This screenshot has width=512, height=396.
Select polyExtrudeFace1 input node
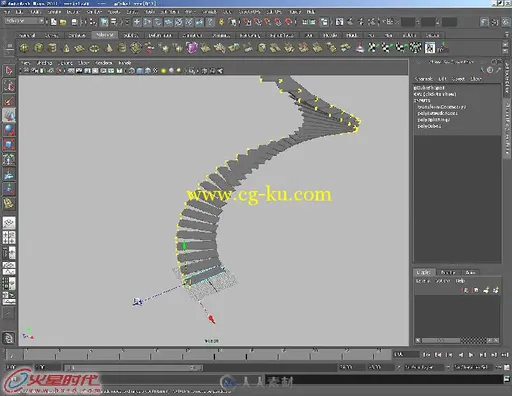[437, 113]
